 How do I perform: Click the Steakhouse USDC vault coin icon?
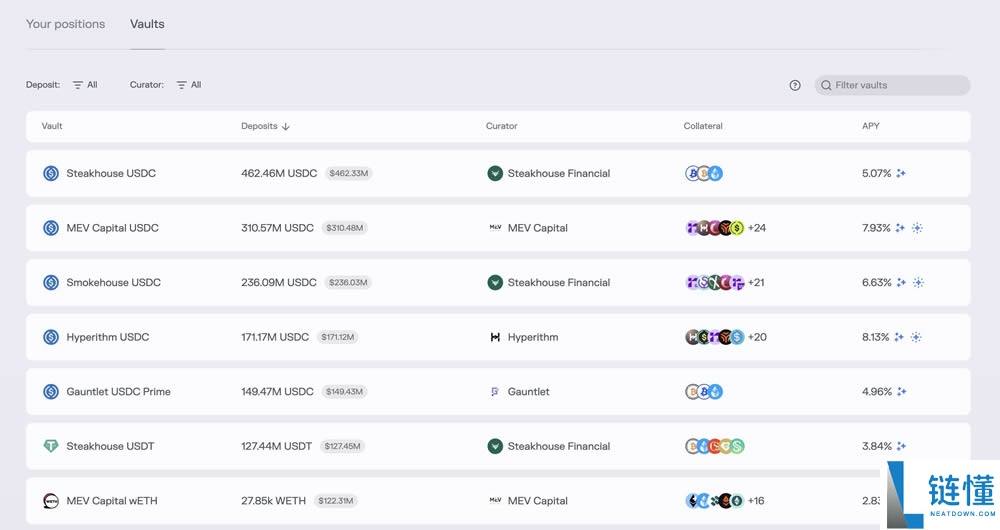pos(51,174)
